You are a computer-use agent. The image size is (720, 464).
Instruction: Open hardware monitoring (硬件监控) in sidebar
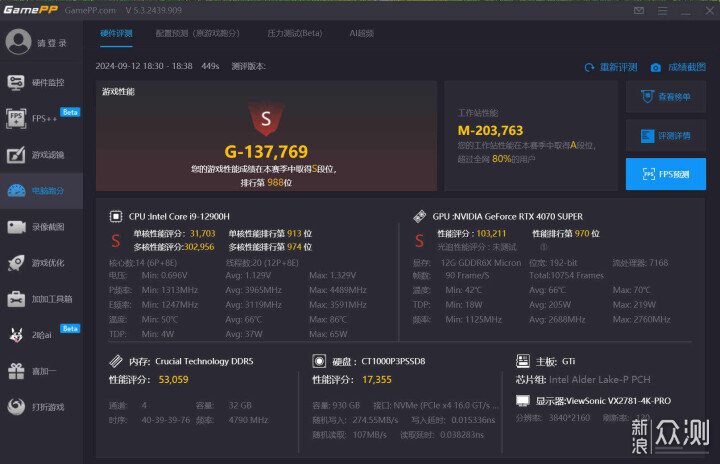click(41, 83)
